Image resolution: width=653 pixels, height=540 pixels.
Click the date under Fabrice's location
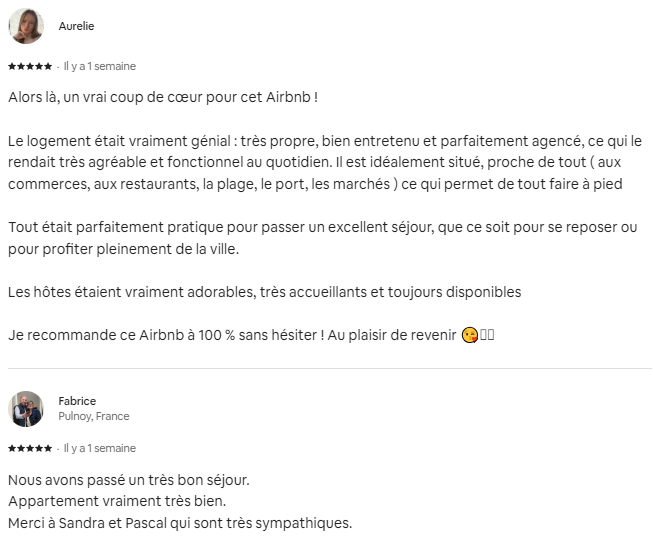[x=100, y=448]
